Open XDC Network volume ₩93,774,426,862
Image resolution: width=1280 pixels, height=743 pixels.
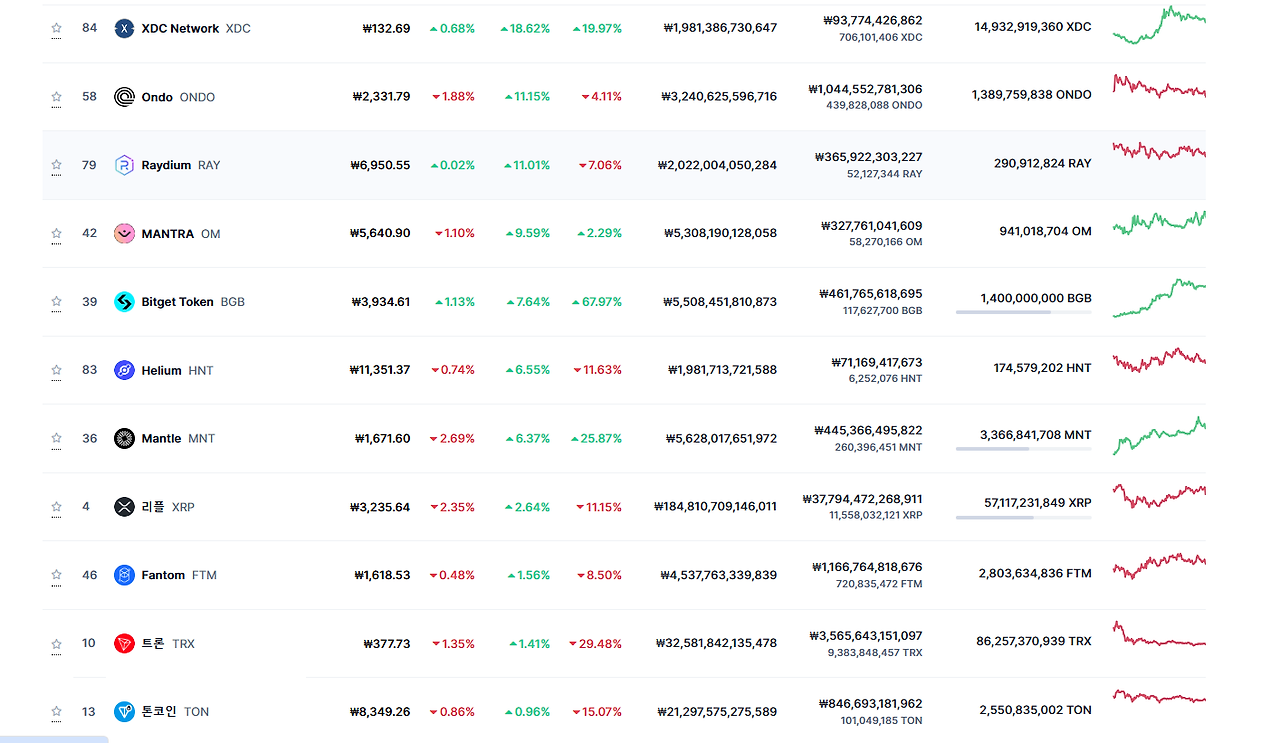(873, 20)
